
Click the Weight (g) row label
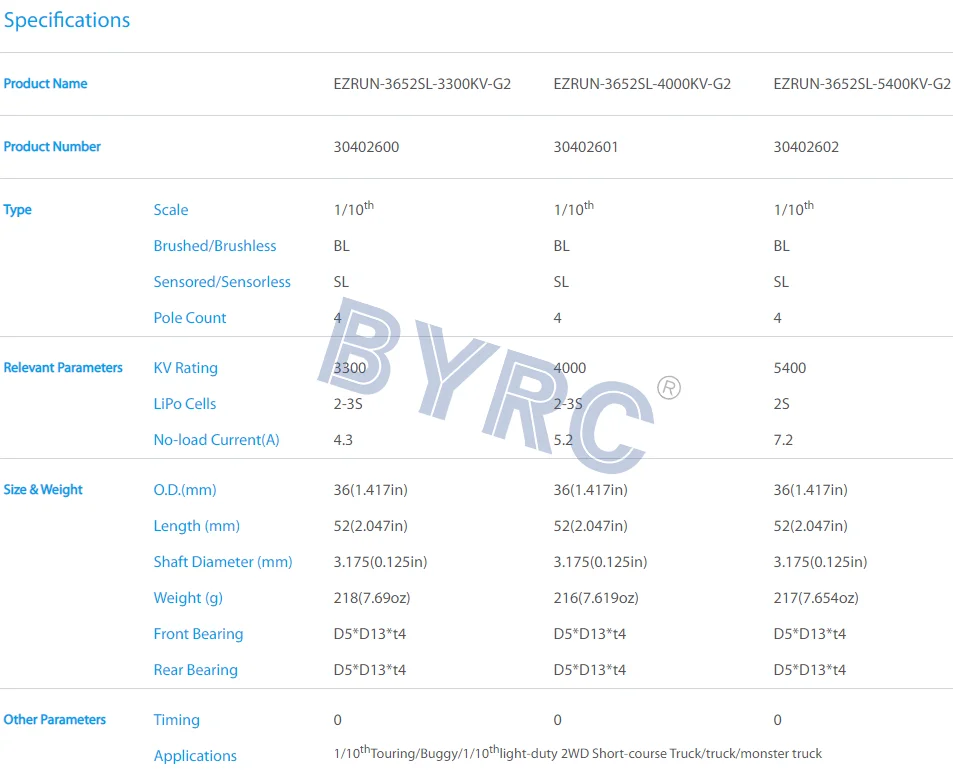188,598
